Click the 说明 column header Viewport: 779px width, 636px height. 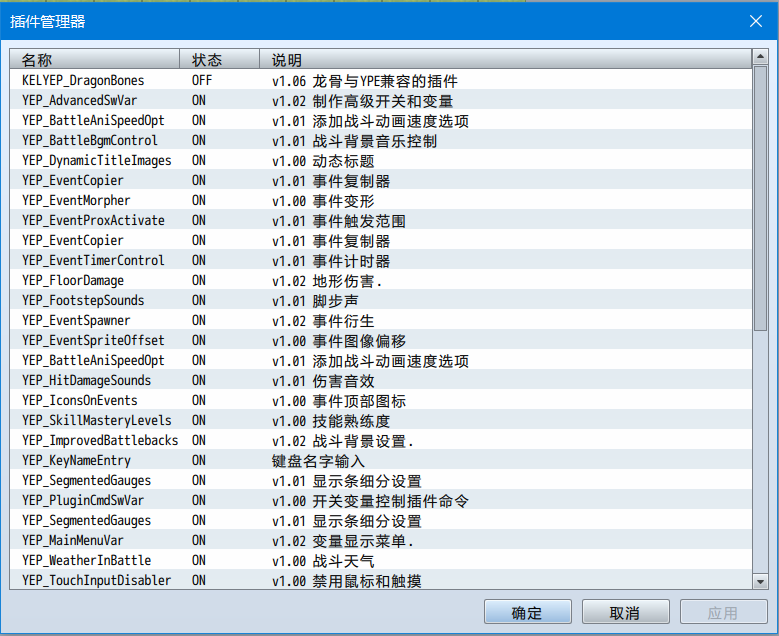[505, 59]
